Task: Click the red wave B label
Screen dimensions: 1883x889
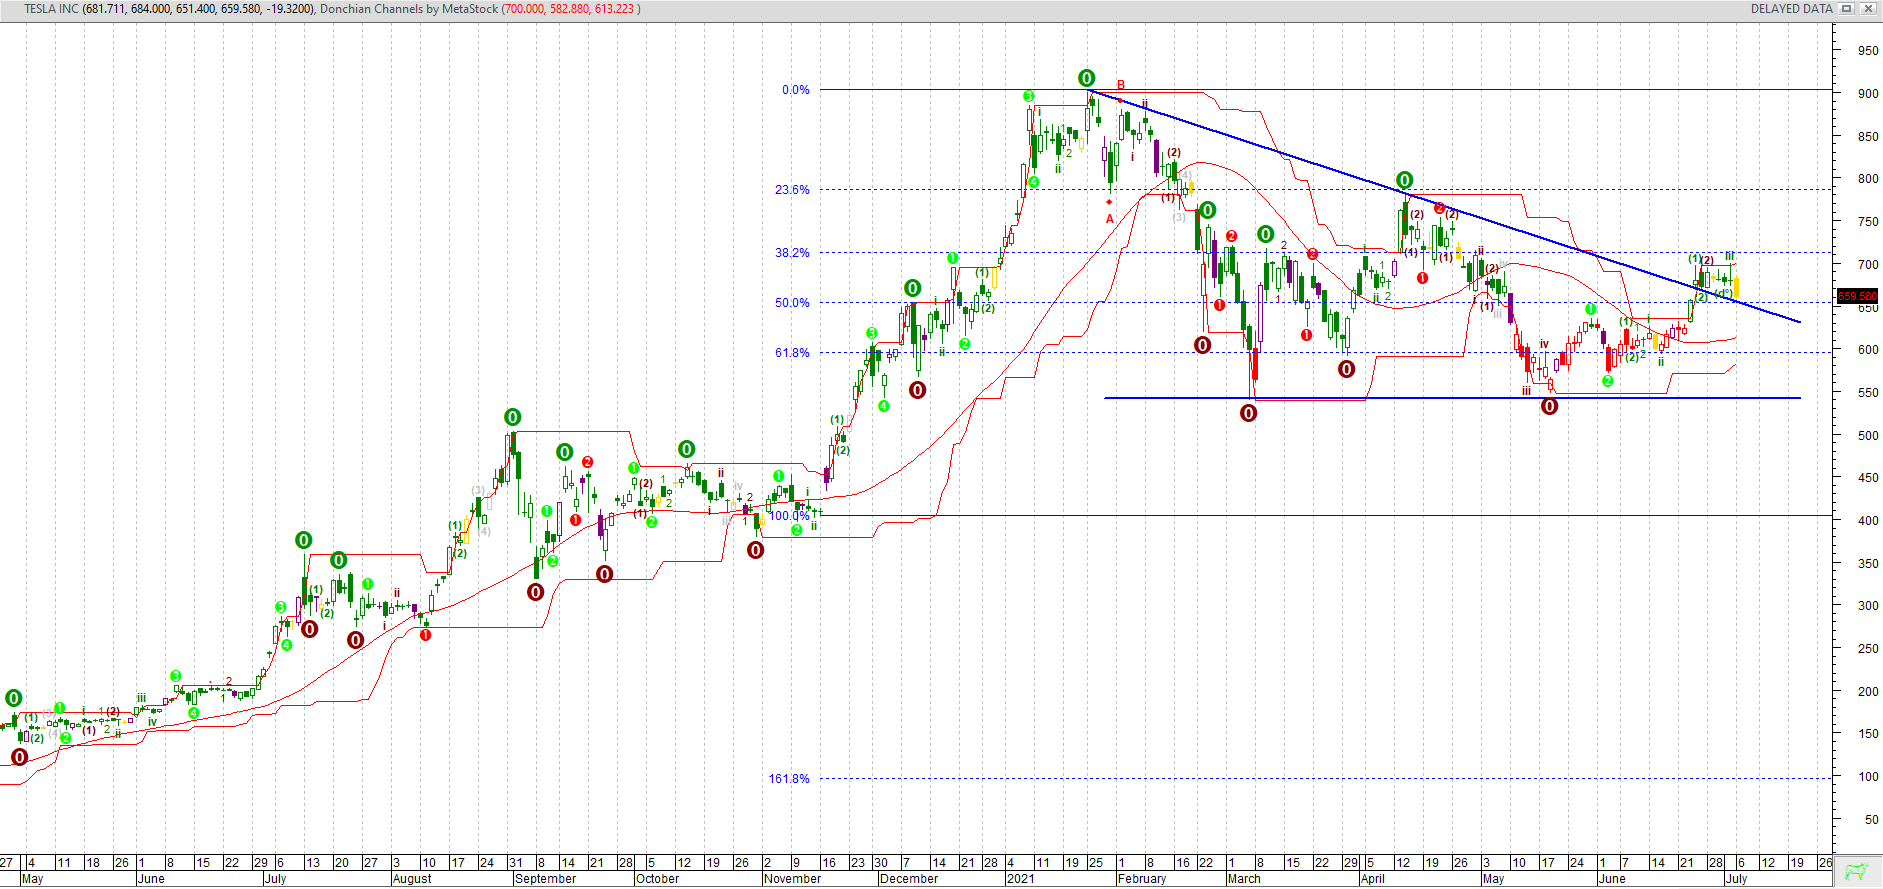Action: click(x=1121, y=85)
